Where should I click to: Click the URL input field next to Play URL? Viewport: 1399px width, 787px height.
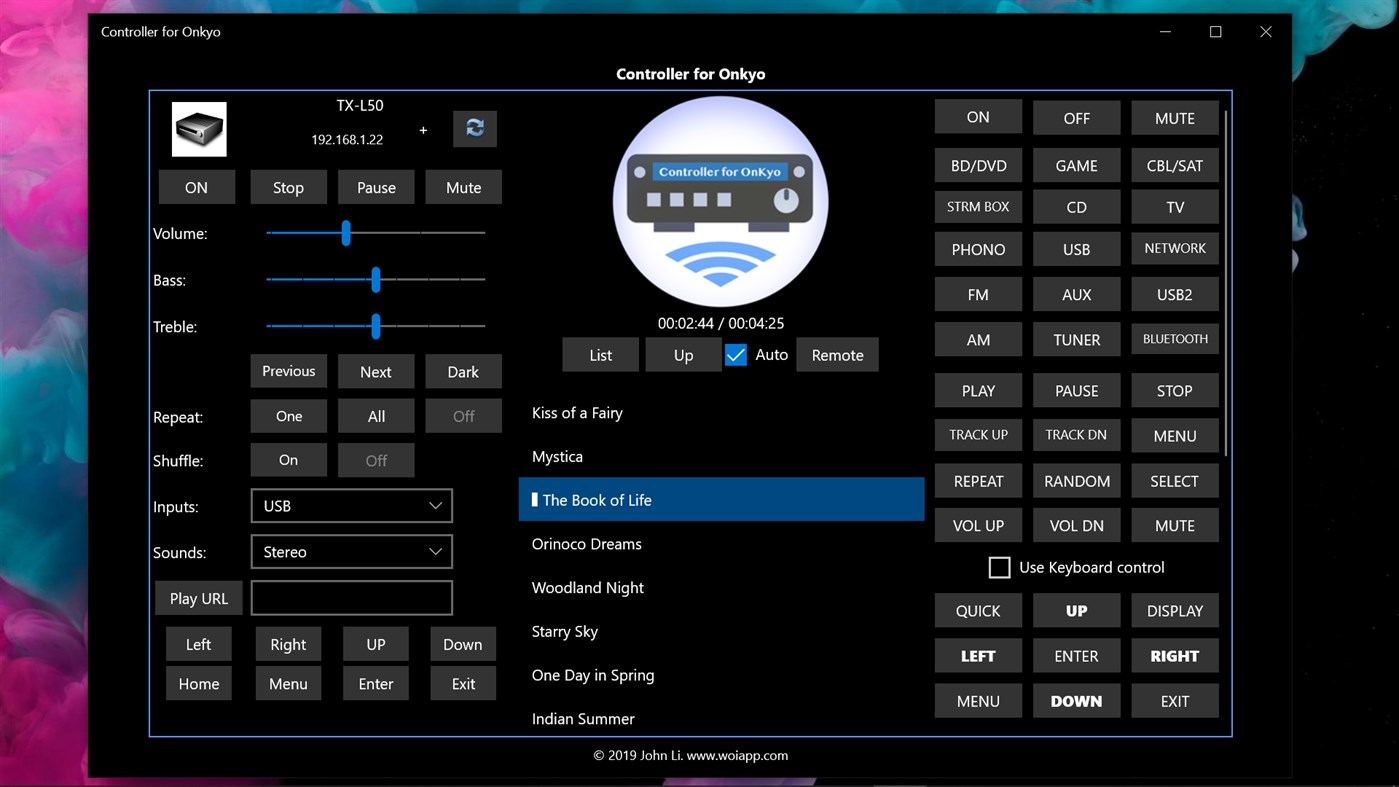tap(351, 597)
